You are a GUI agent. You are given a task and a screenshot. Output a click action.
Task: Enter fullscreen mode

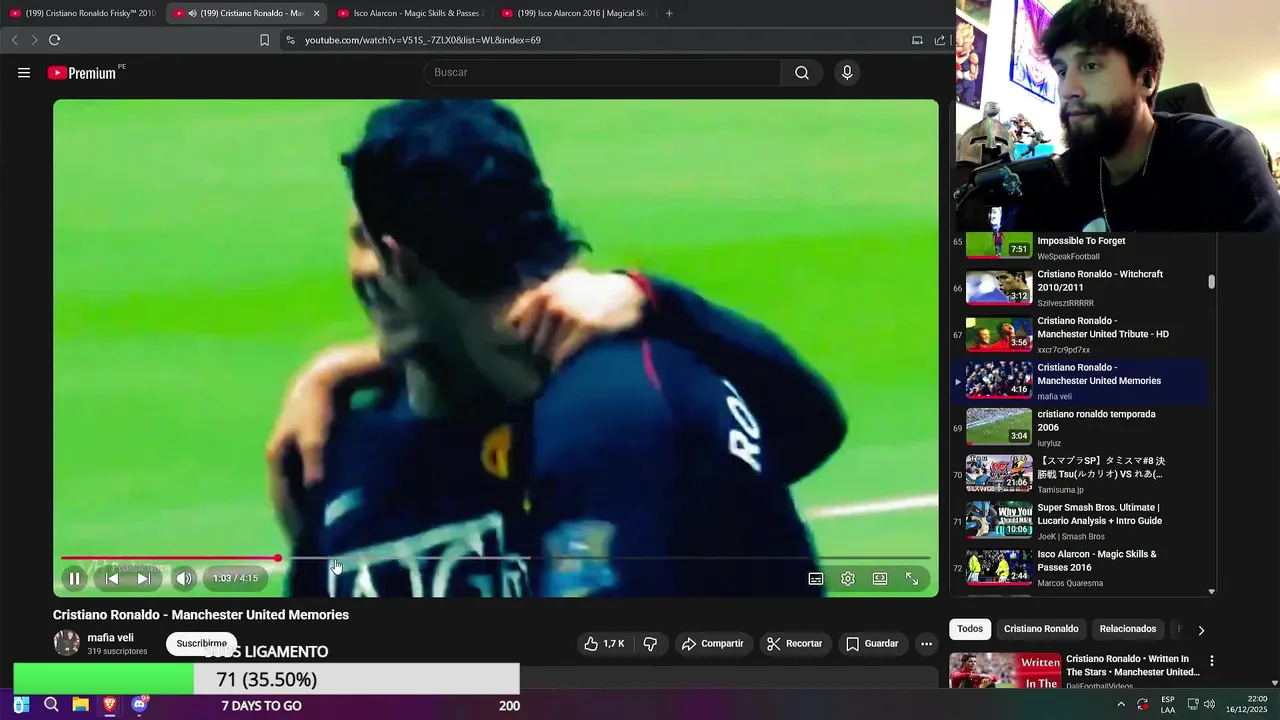(x=912, y=578)
